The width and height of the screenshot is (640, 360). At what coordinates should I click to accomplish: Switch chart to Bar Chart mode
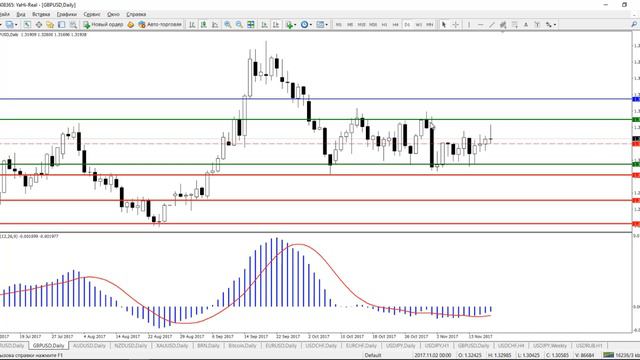[x=192, y=24]
